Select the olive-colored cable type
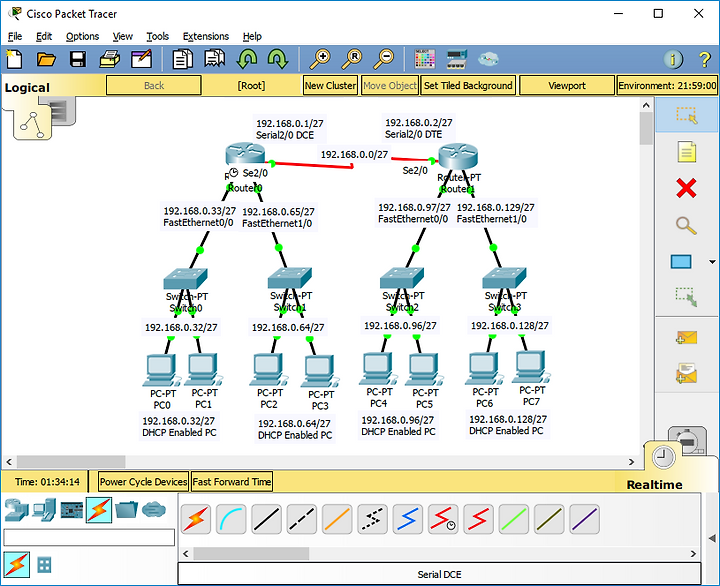The width and height of the screenshot is (720, 586). coord(549,519)
